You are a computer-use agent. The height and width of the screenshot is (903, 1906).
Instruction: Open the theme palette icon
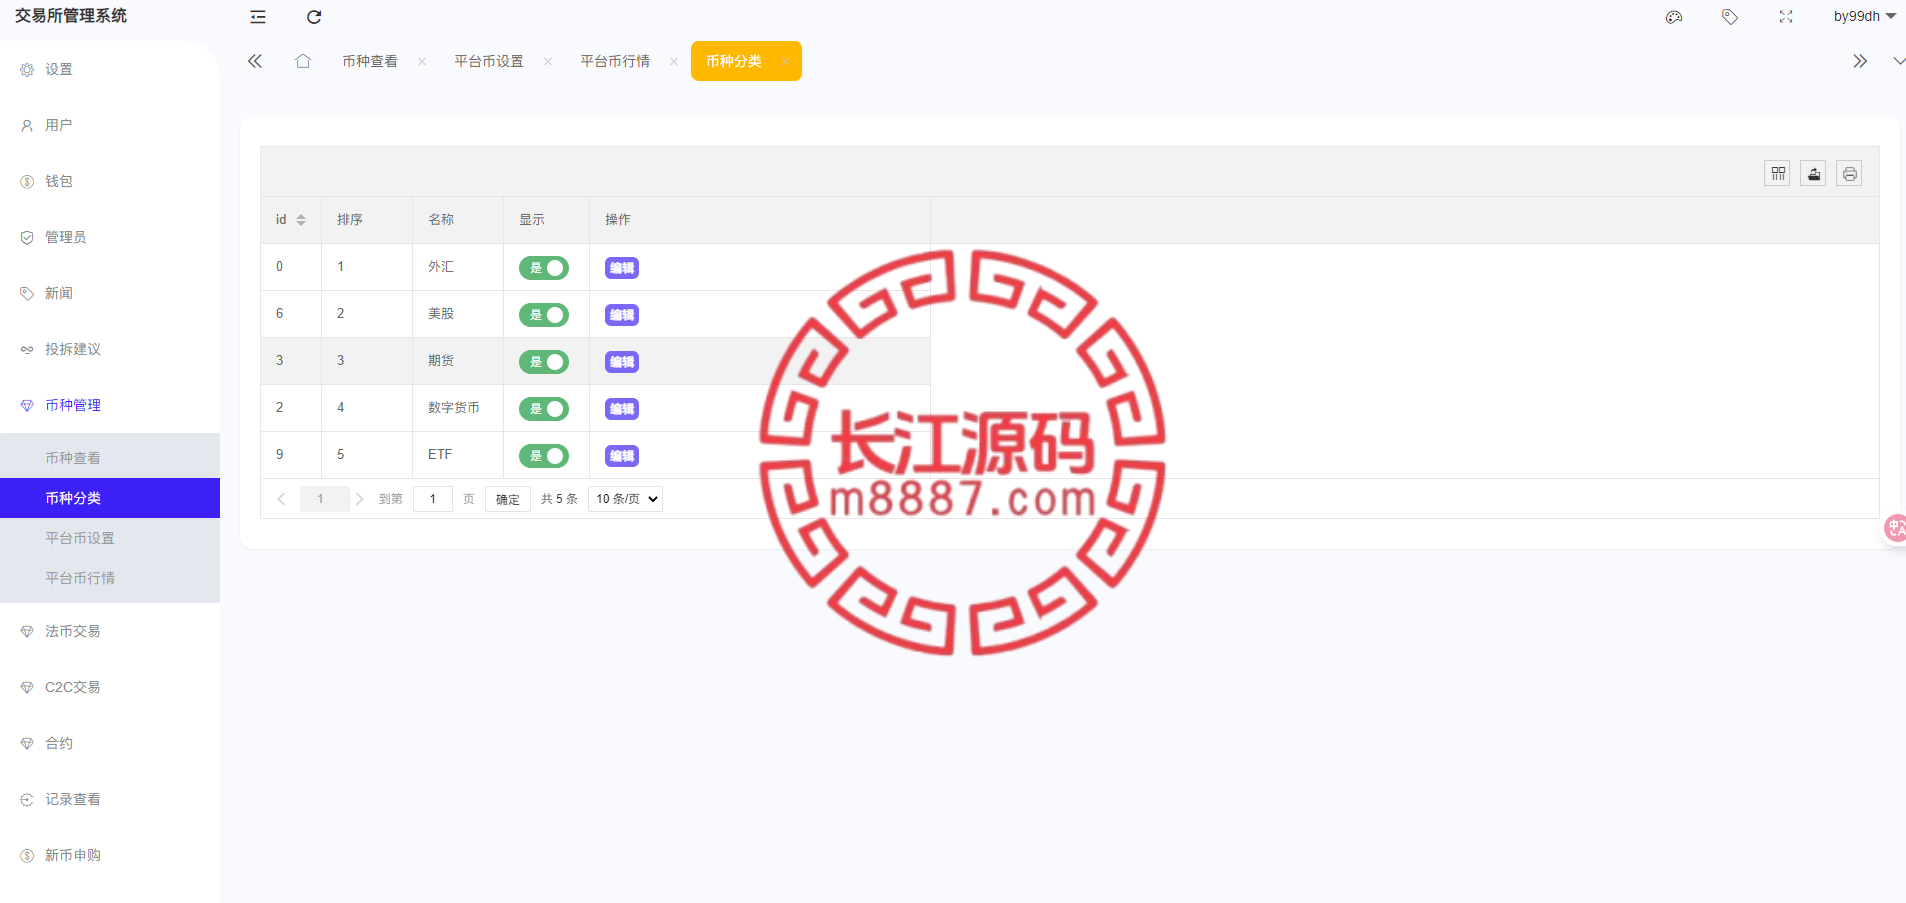(1674, 17)
